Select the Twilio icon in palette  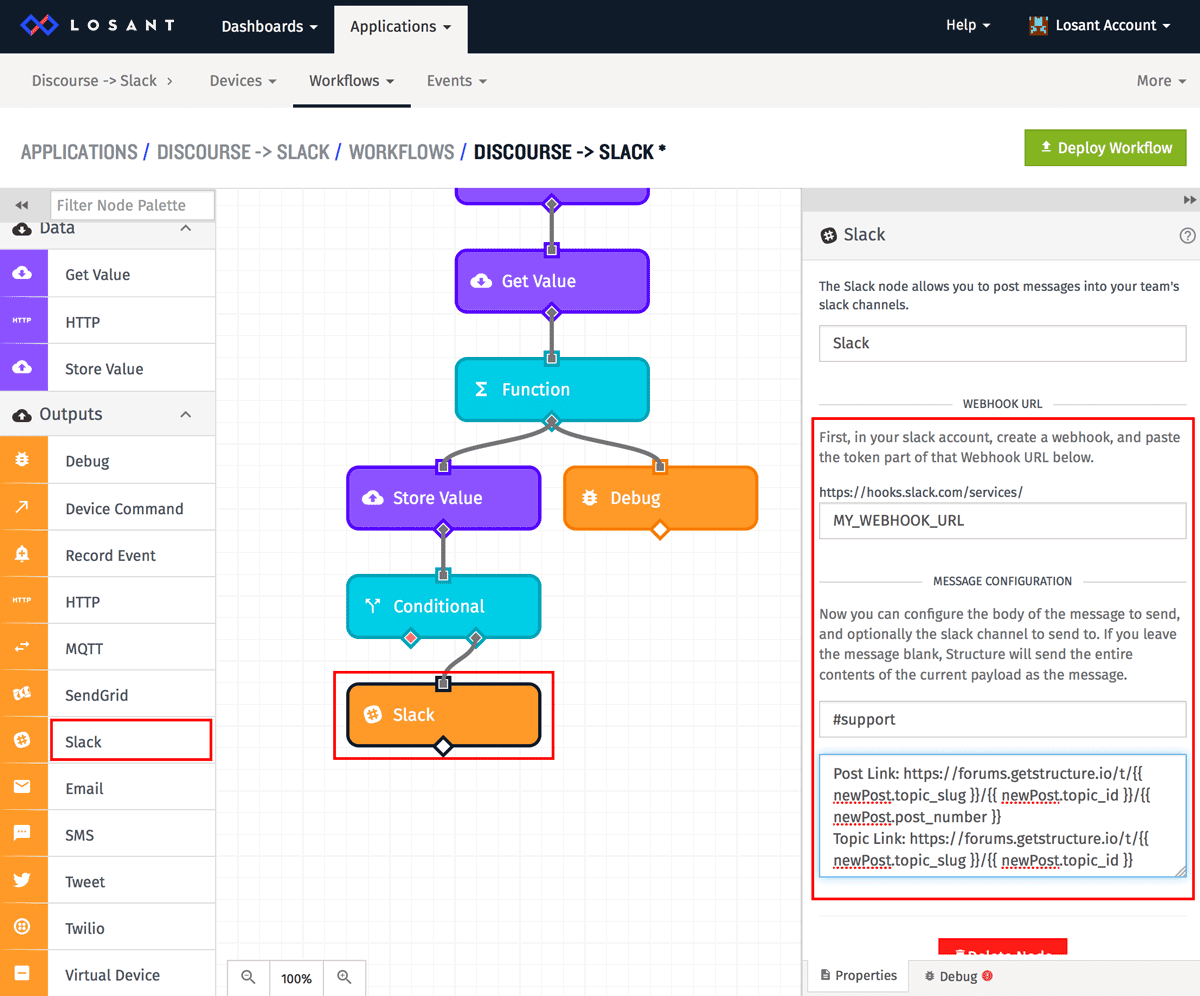(x=22, y=928)
